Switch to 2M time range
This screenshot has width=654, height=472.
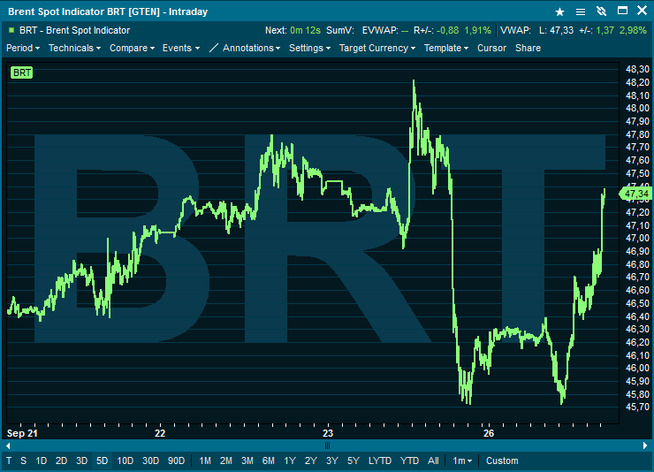226,461
